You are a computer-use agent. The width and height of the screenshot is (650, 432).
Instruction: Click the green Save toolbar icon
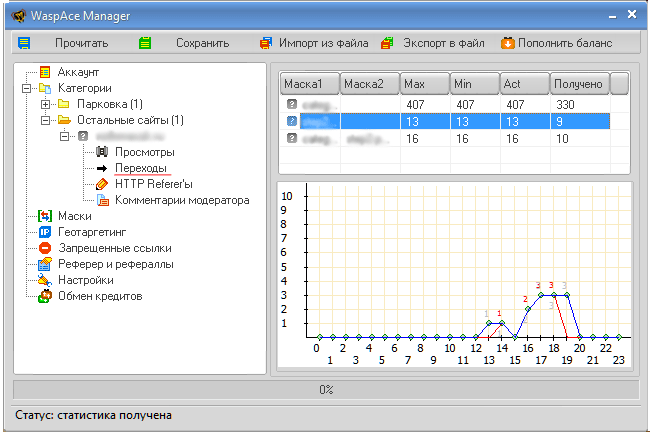(145, 43)
